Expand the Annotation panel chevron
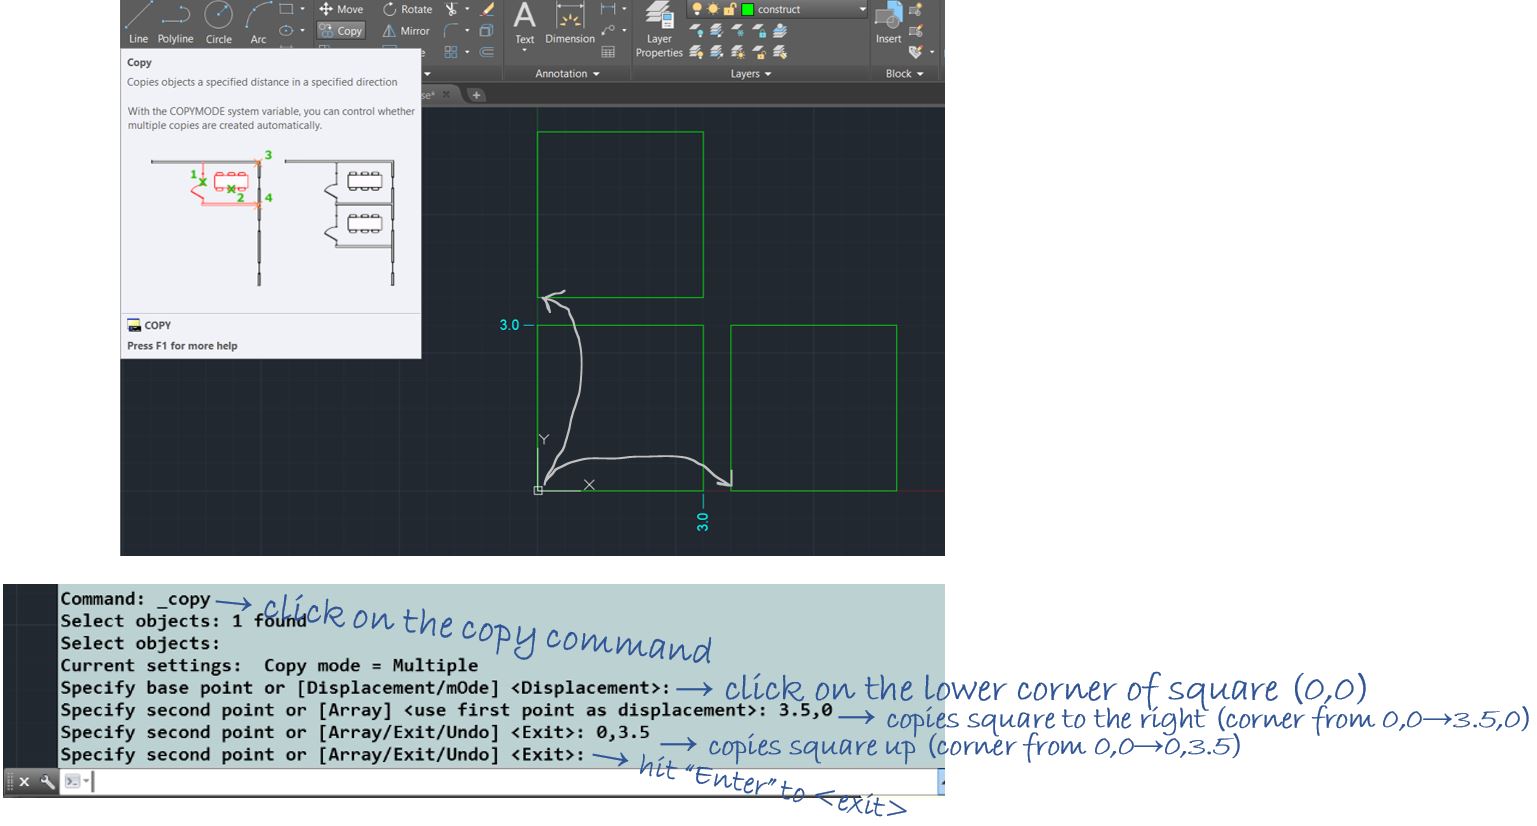Viewport: 1537px width, 826px height. (x=596, y=74)
